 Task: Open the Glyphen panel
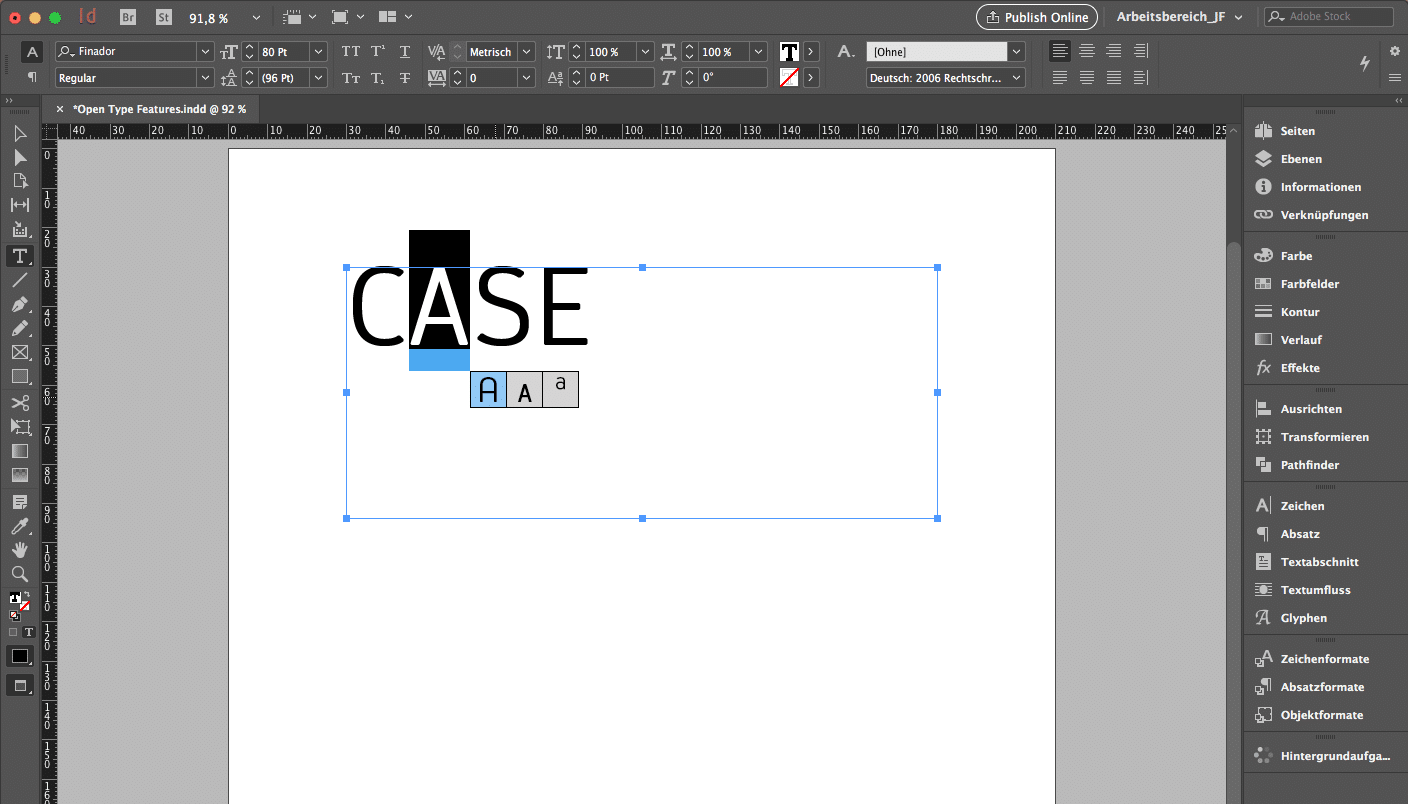pyautogui.click(x=1303, y=618)
